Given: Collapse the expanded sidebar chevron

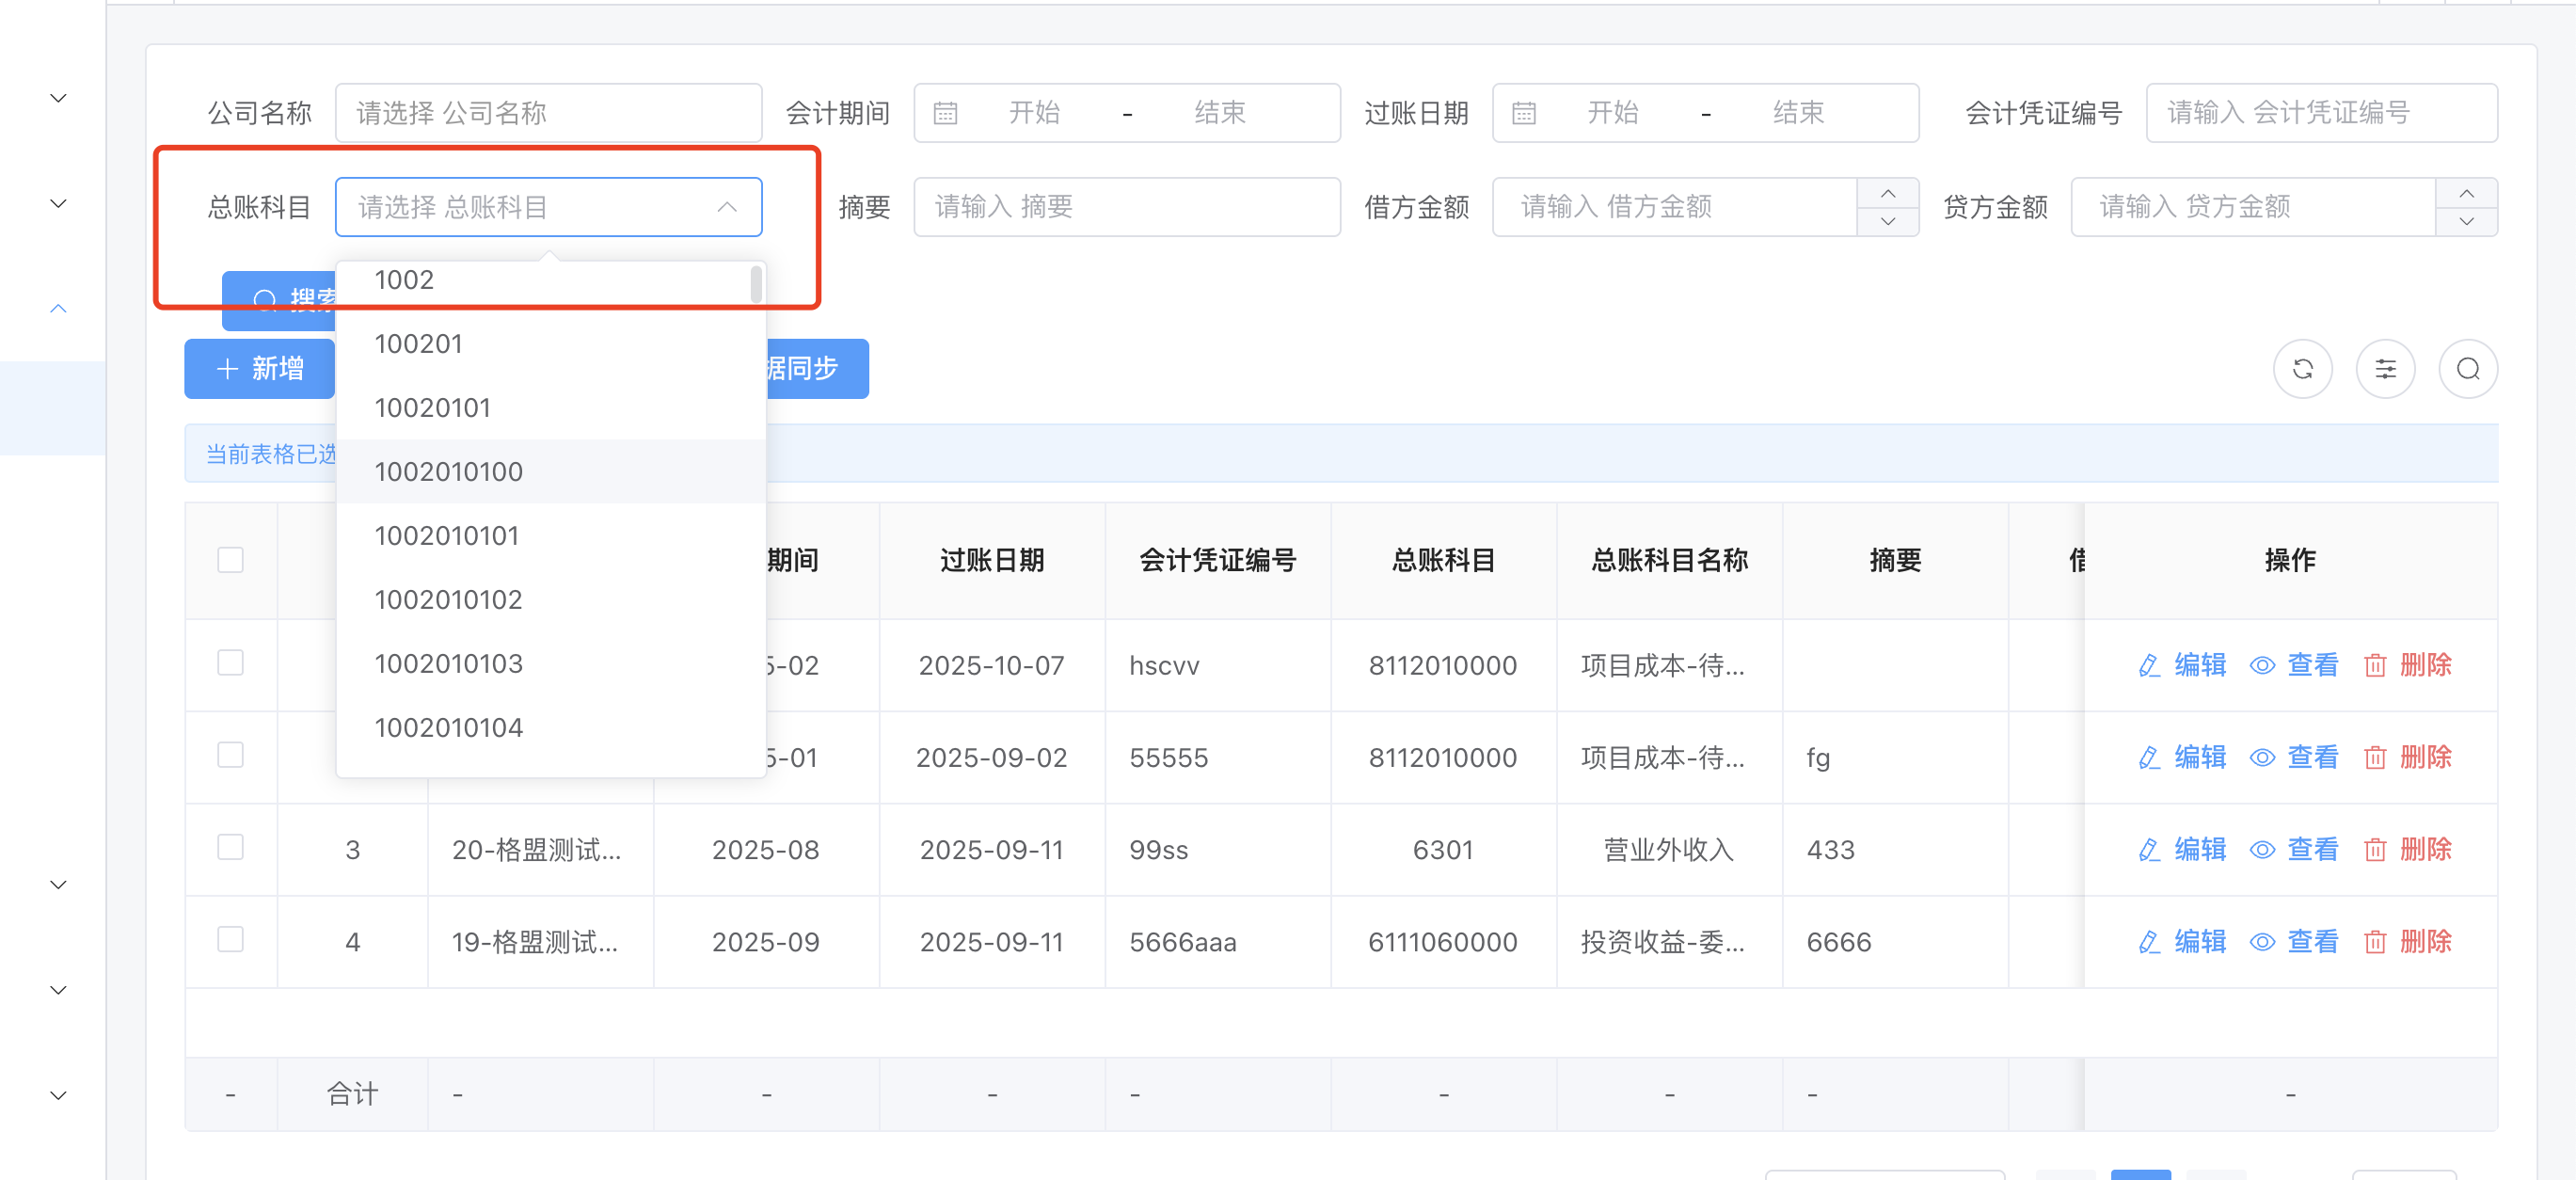Looking at the screenshot, I should tap(58, 308).
